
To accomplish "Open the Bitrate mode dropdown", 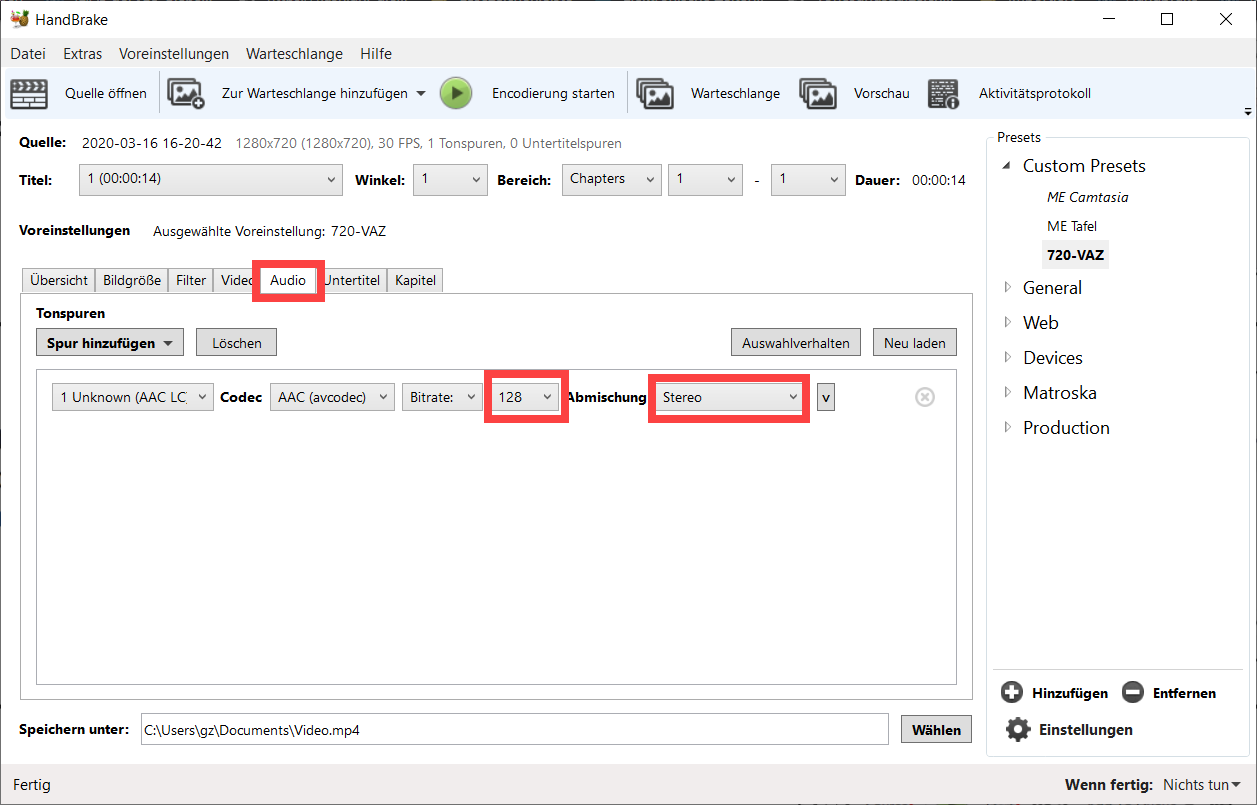I will pyautogui.click(x=442, y=397).
